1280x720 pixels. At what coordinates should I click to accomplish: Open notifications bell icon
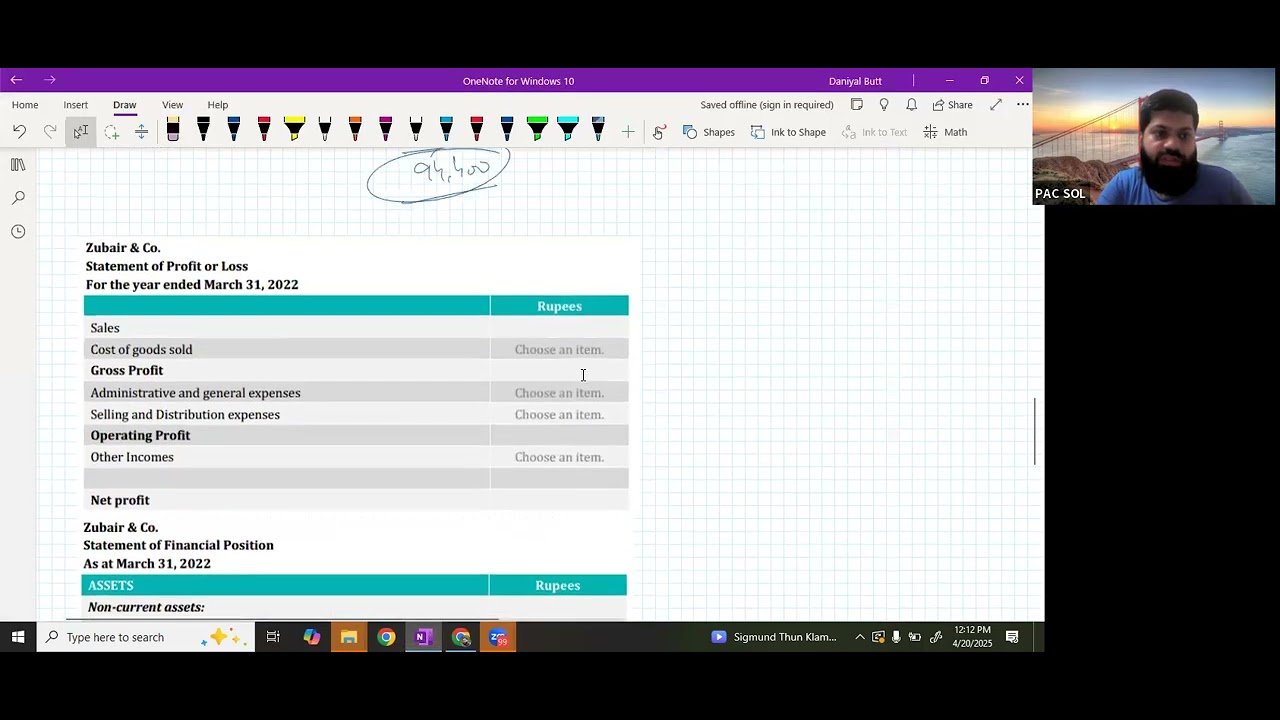click(x=911, y=105)
